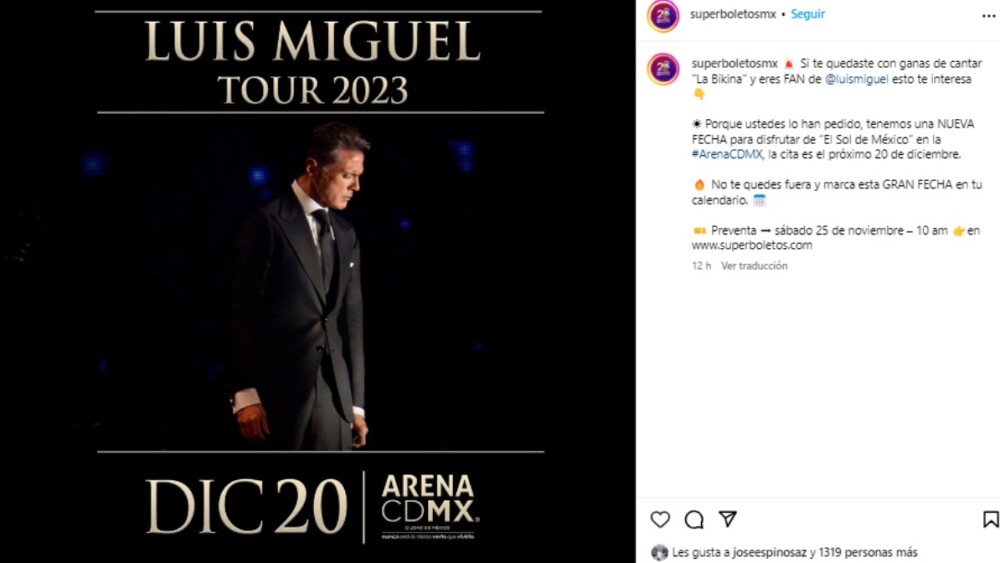Open superboletosmx profile picture in header
1000x563 pixels.
[x=663, y=15]
